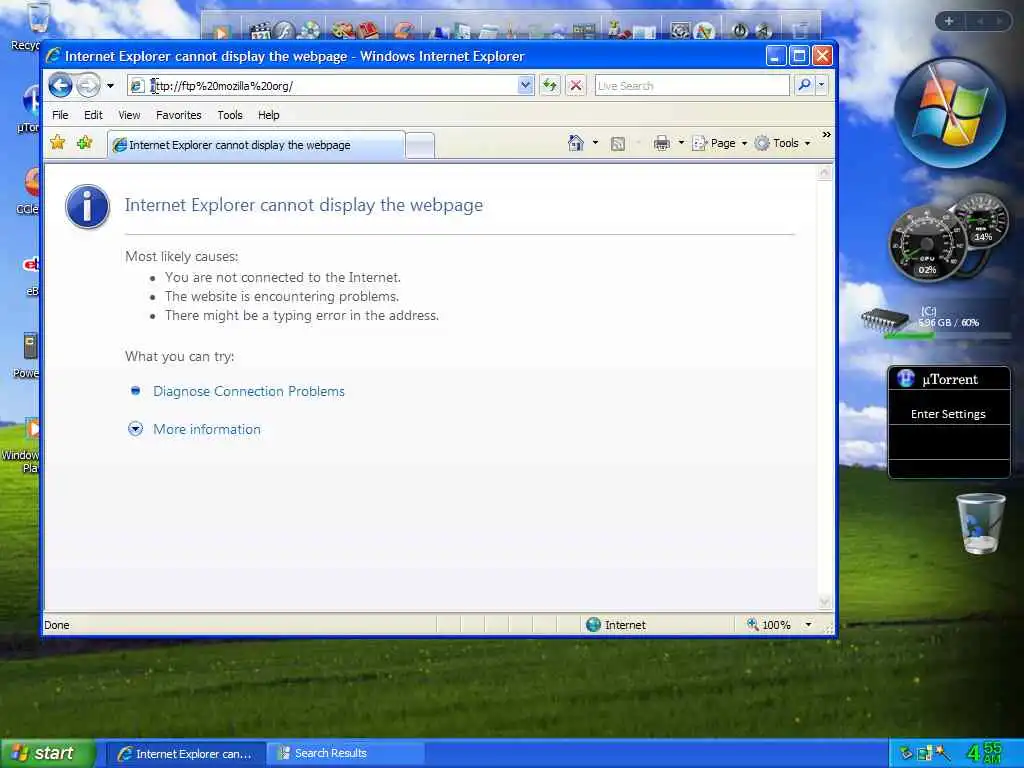Click the green Refresh button
This screenshot has height=768, width=1024.
coord(550,86)
